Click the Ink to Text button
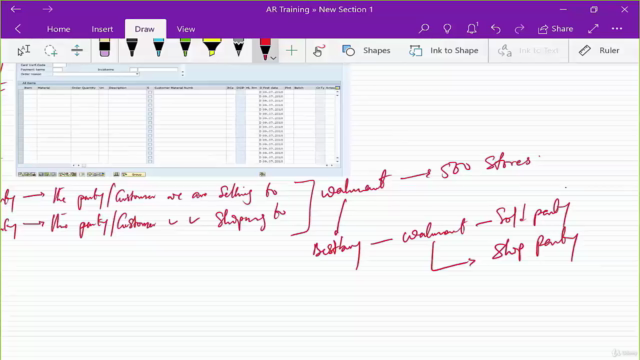This screenshot has height=360, width=640. (528, 51)
